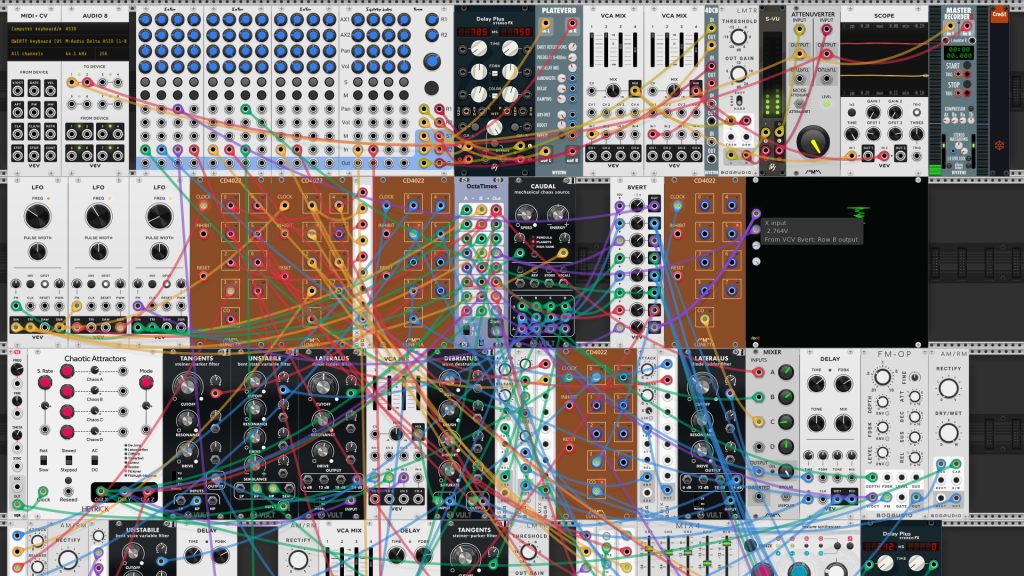Click the Scope GAIN 1 knob
The width and height of the screenshot is (1024, 576).
pyautogui.click(x=873, y=114)
